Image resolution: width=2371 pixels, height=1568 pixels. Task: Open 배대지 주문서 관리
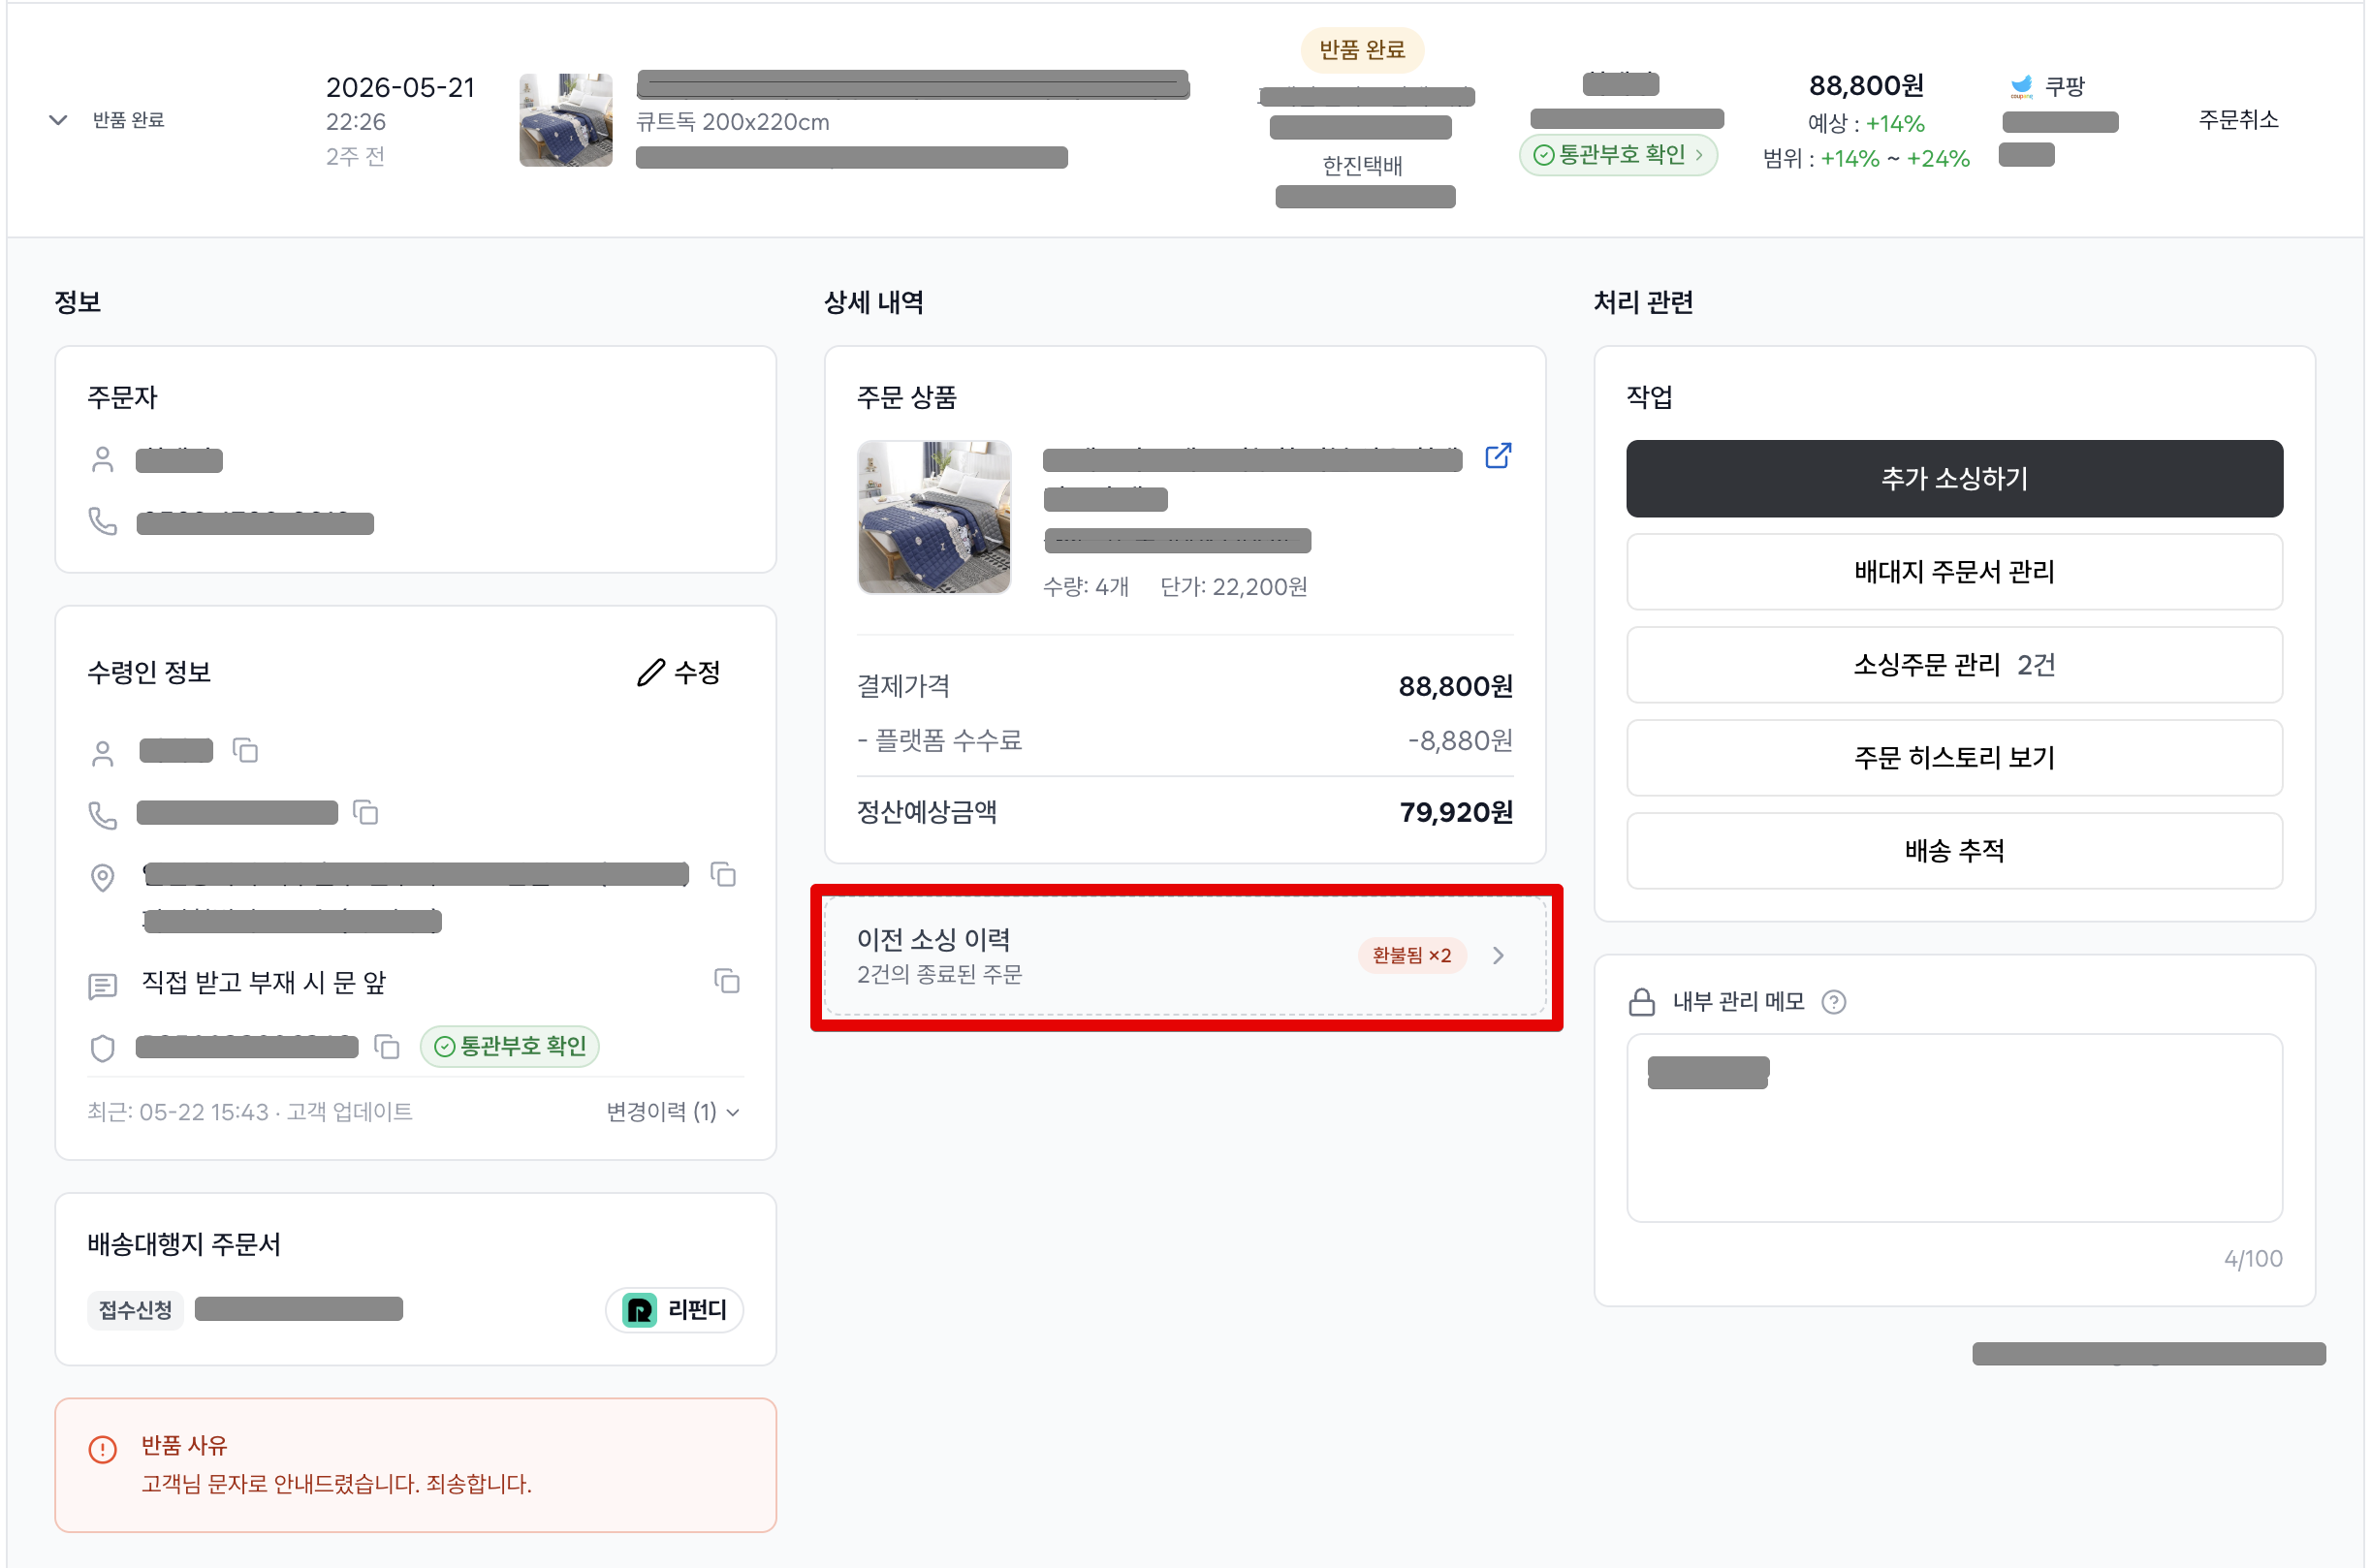coord(1954,571)
